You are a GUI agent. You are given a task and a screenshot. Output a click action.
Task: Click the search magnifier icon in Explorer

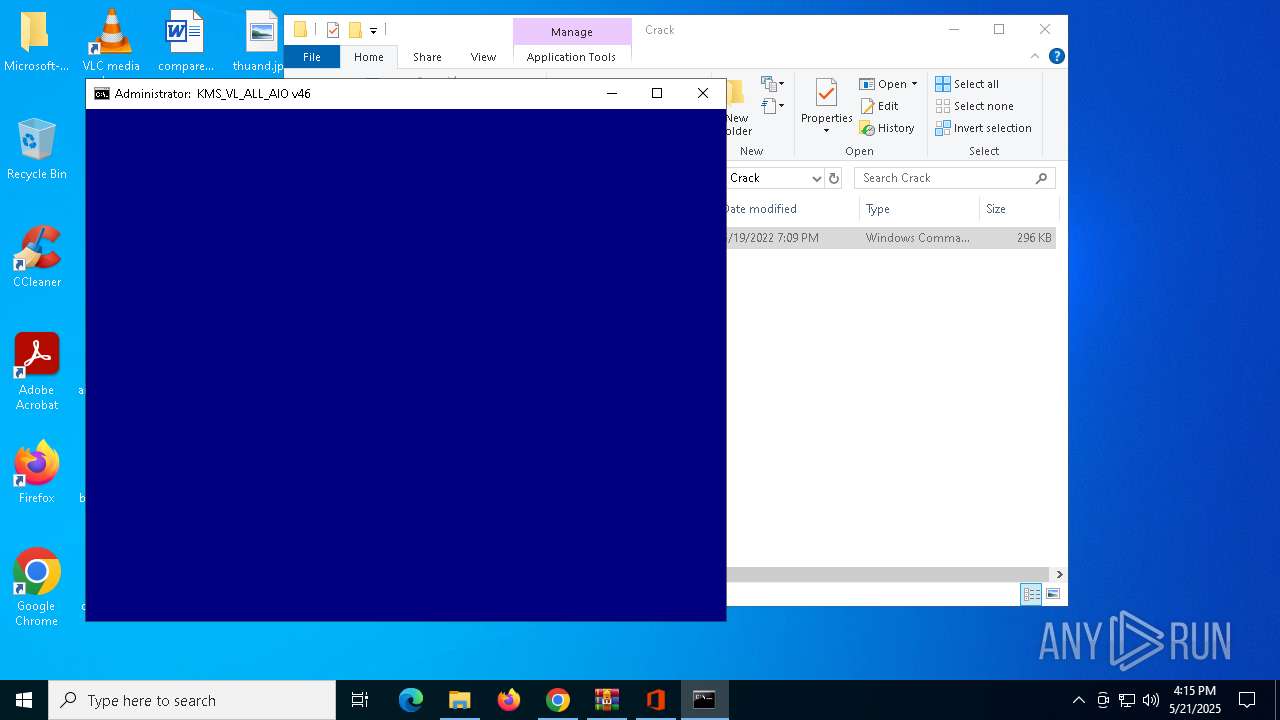(1041, 178)
